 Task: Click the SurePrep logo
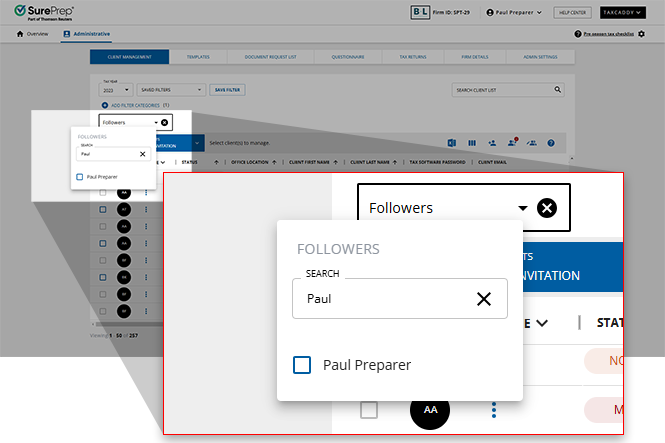(x=44, y=12)
